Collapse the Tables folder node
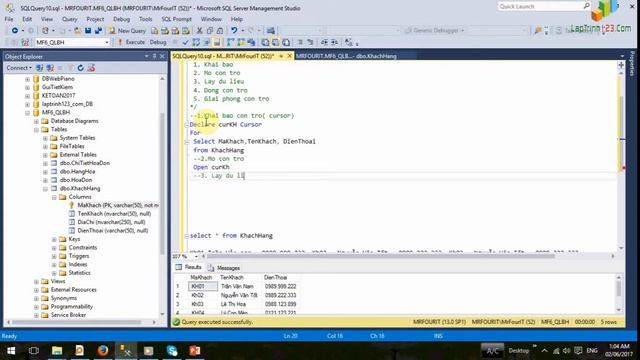This screenshot has width=640, height=360. coord(37,129)
